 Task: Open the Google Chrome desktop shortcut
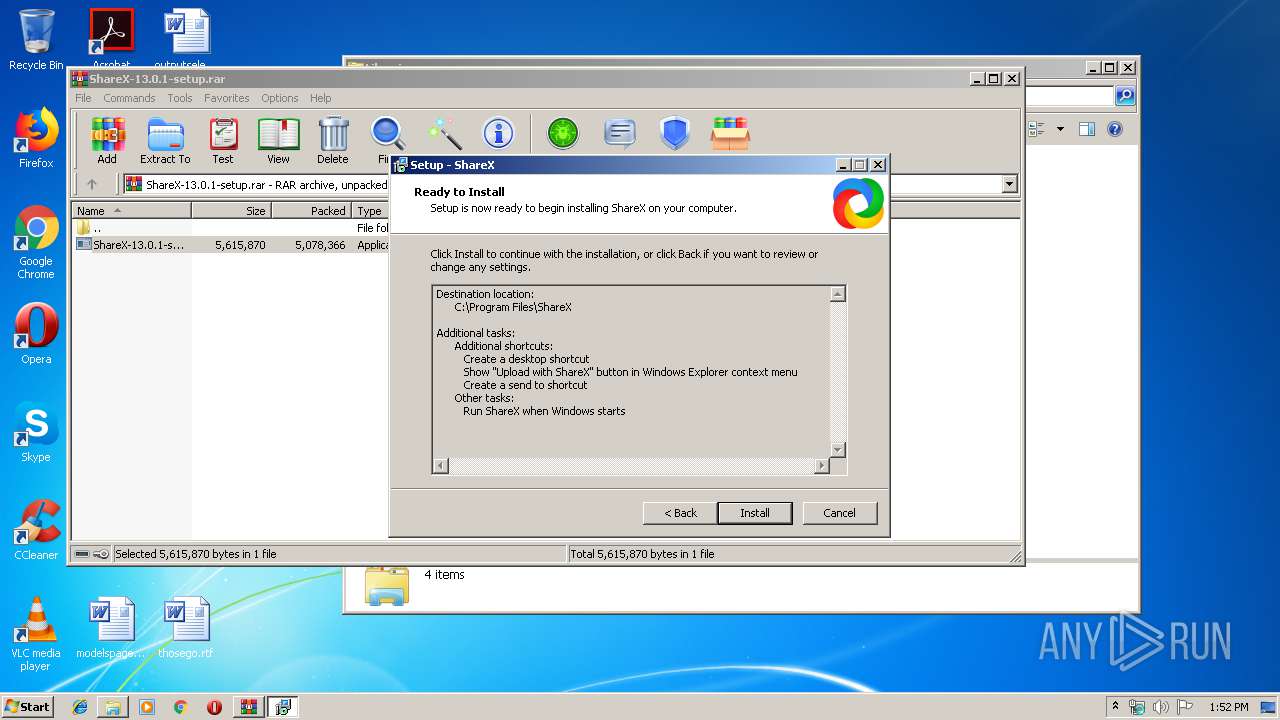point(36,243)
